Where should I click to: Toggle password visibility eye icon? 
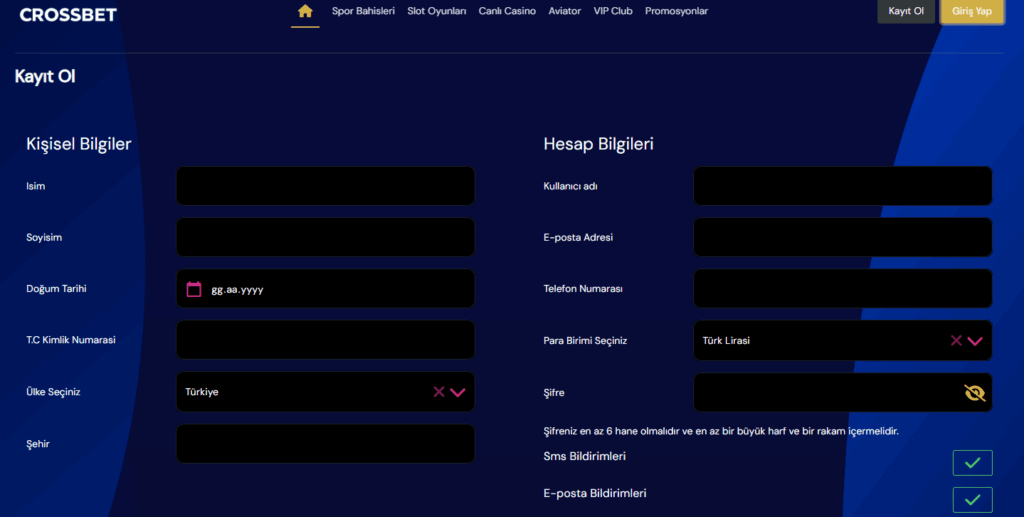974,392
